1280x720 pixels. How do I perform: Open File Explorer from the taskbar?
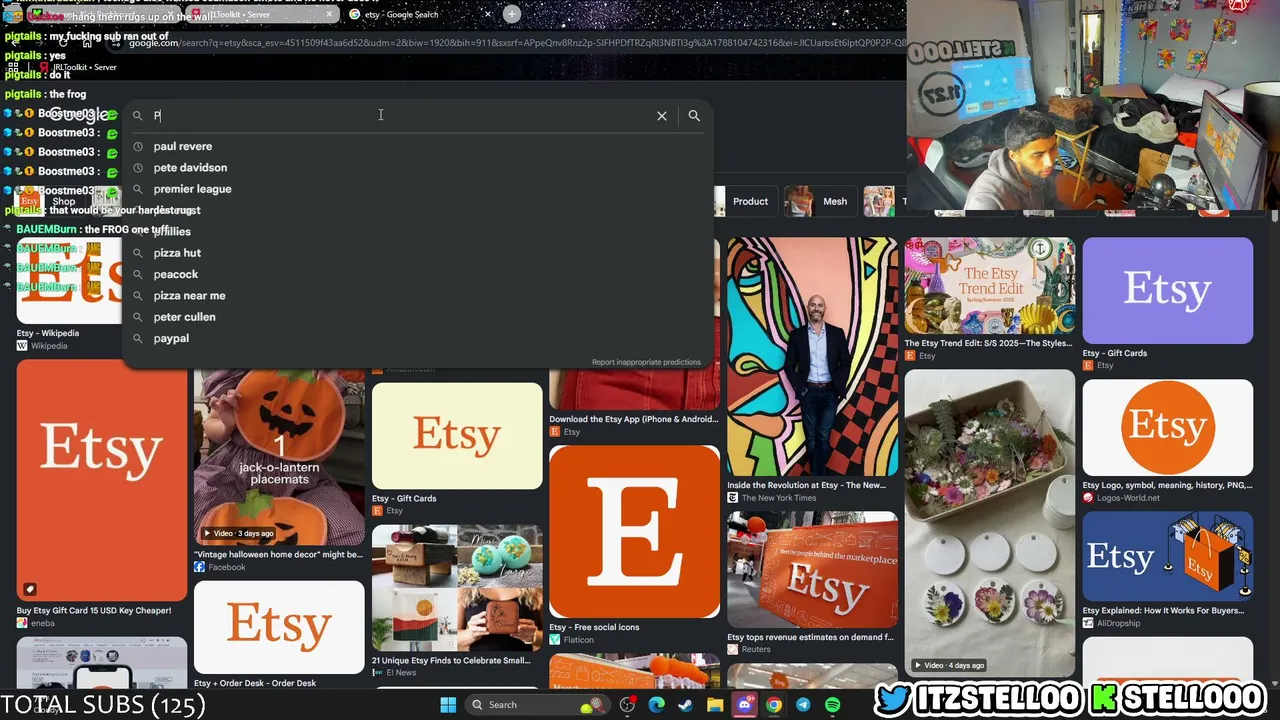715,705
